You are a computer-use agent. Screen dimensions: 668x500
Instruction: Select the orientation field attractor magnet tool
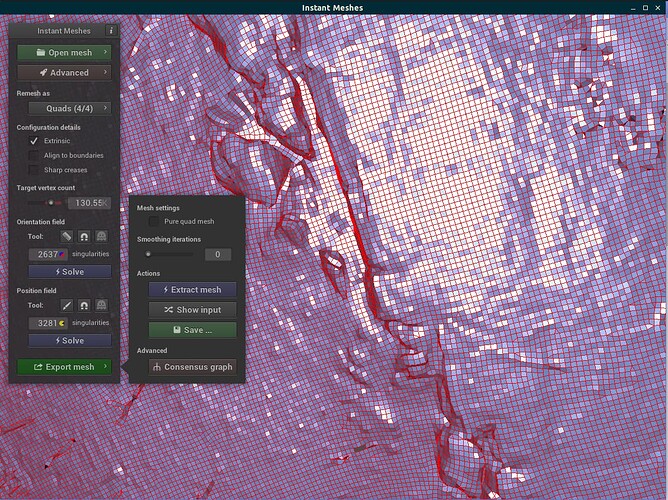[84, 236]
